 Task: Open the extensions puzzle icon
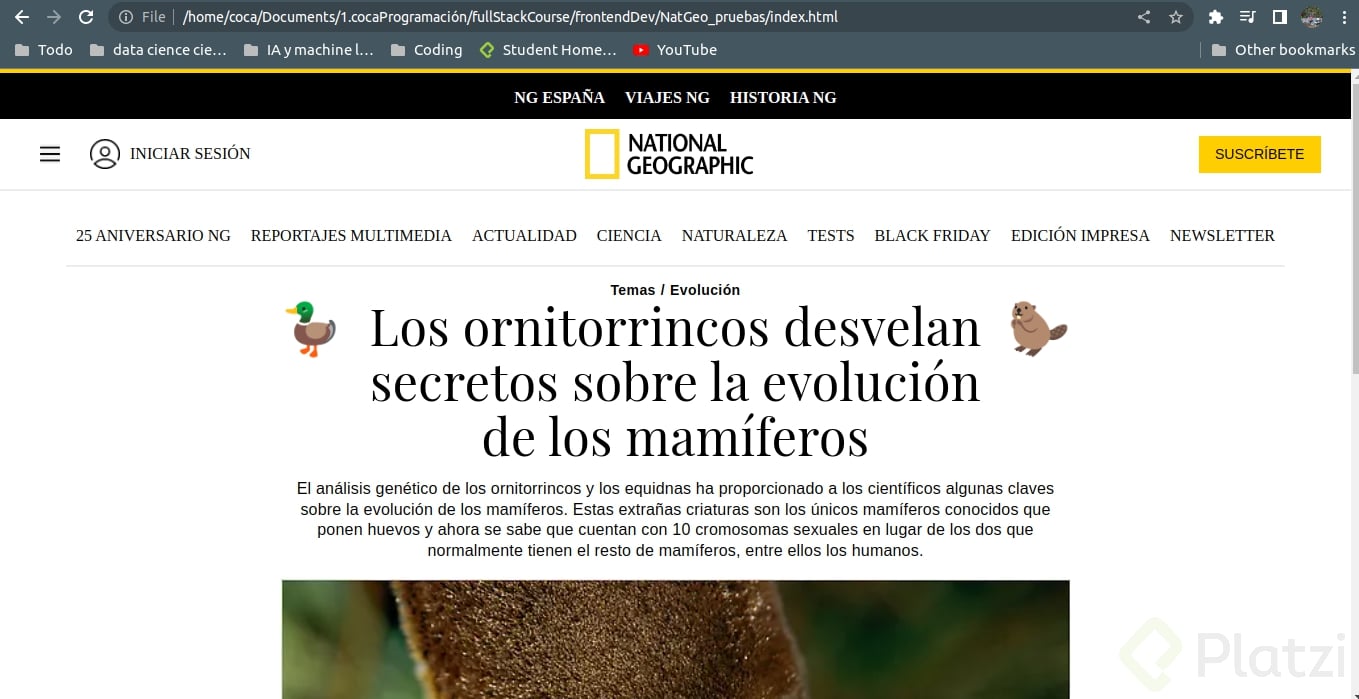(1215, 16)
